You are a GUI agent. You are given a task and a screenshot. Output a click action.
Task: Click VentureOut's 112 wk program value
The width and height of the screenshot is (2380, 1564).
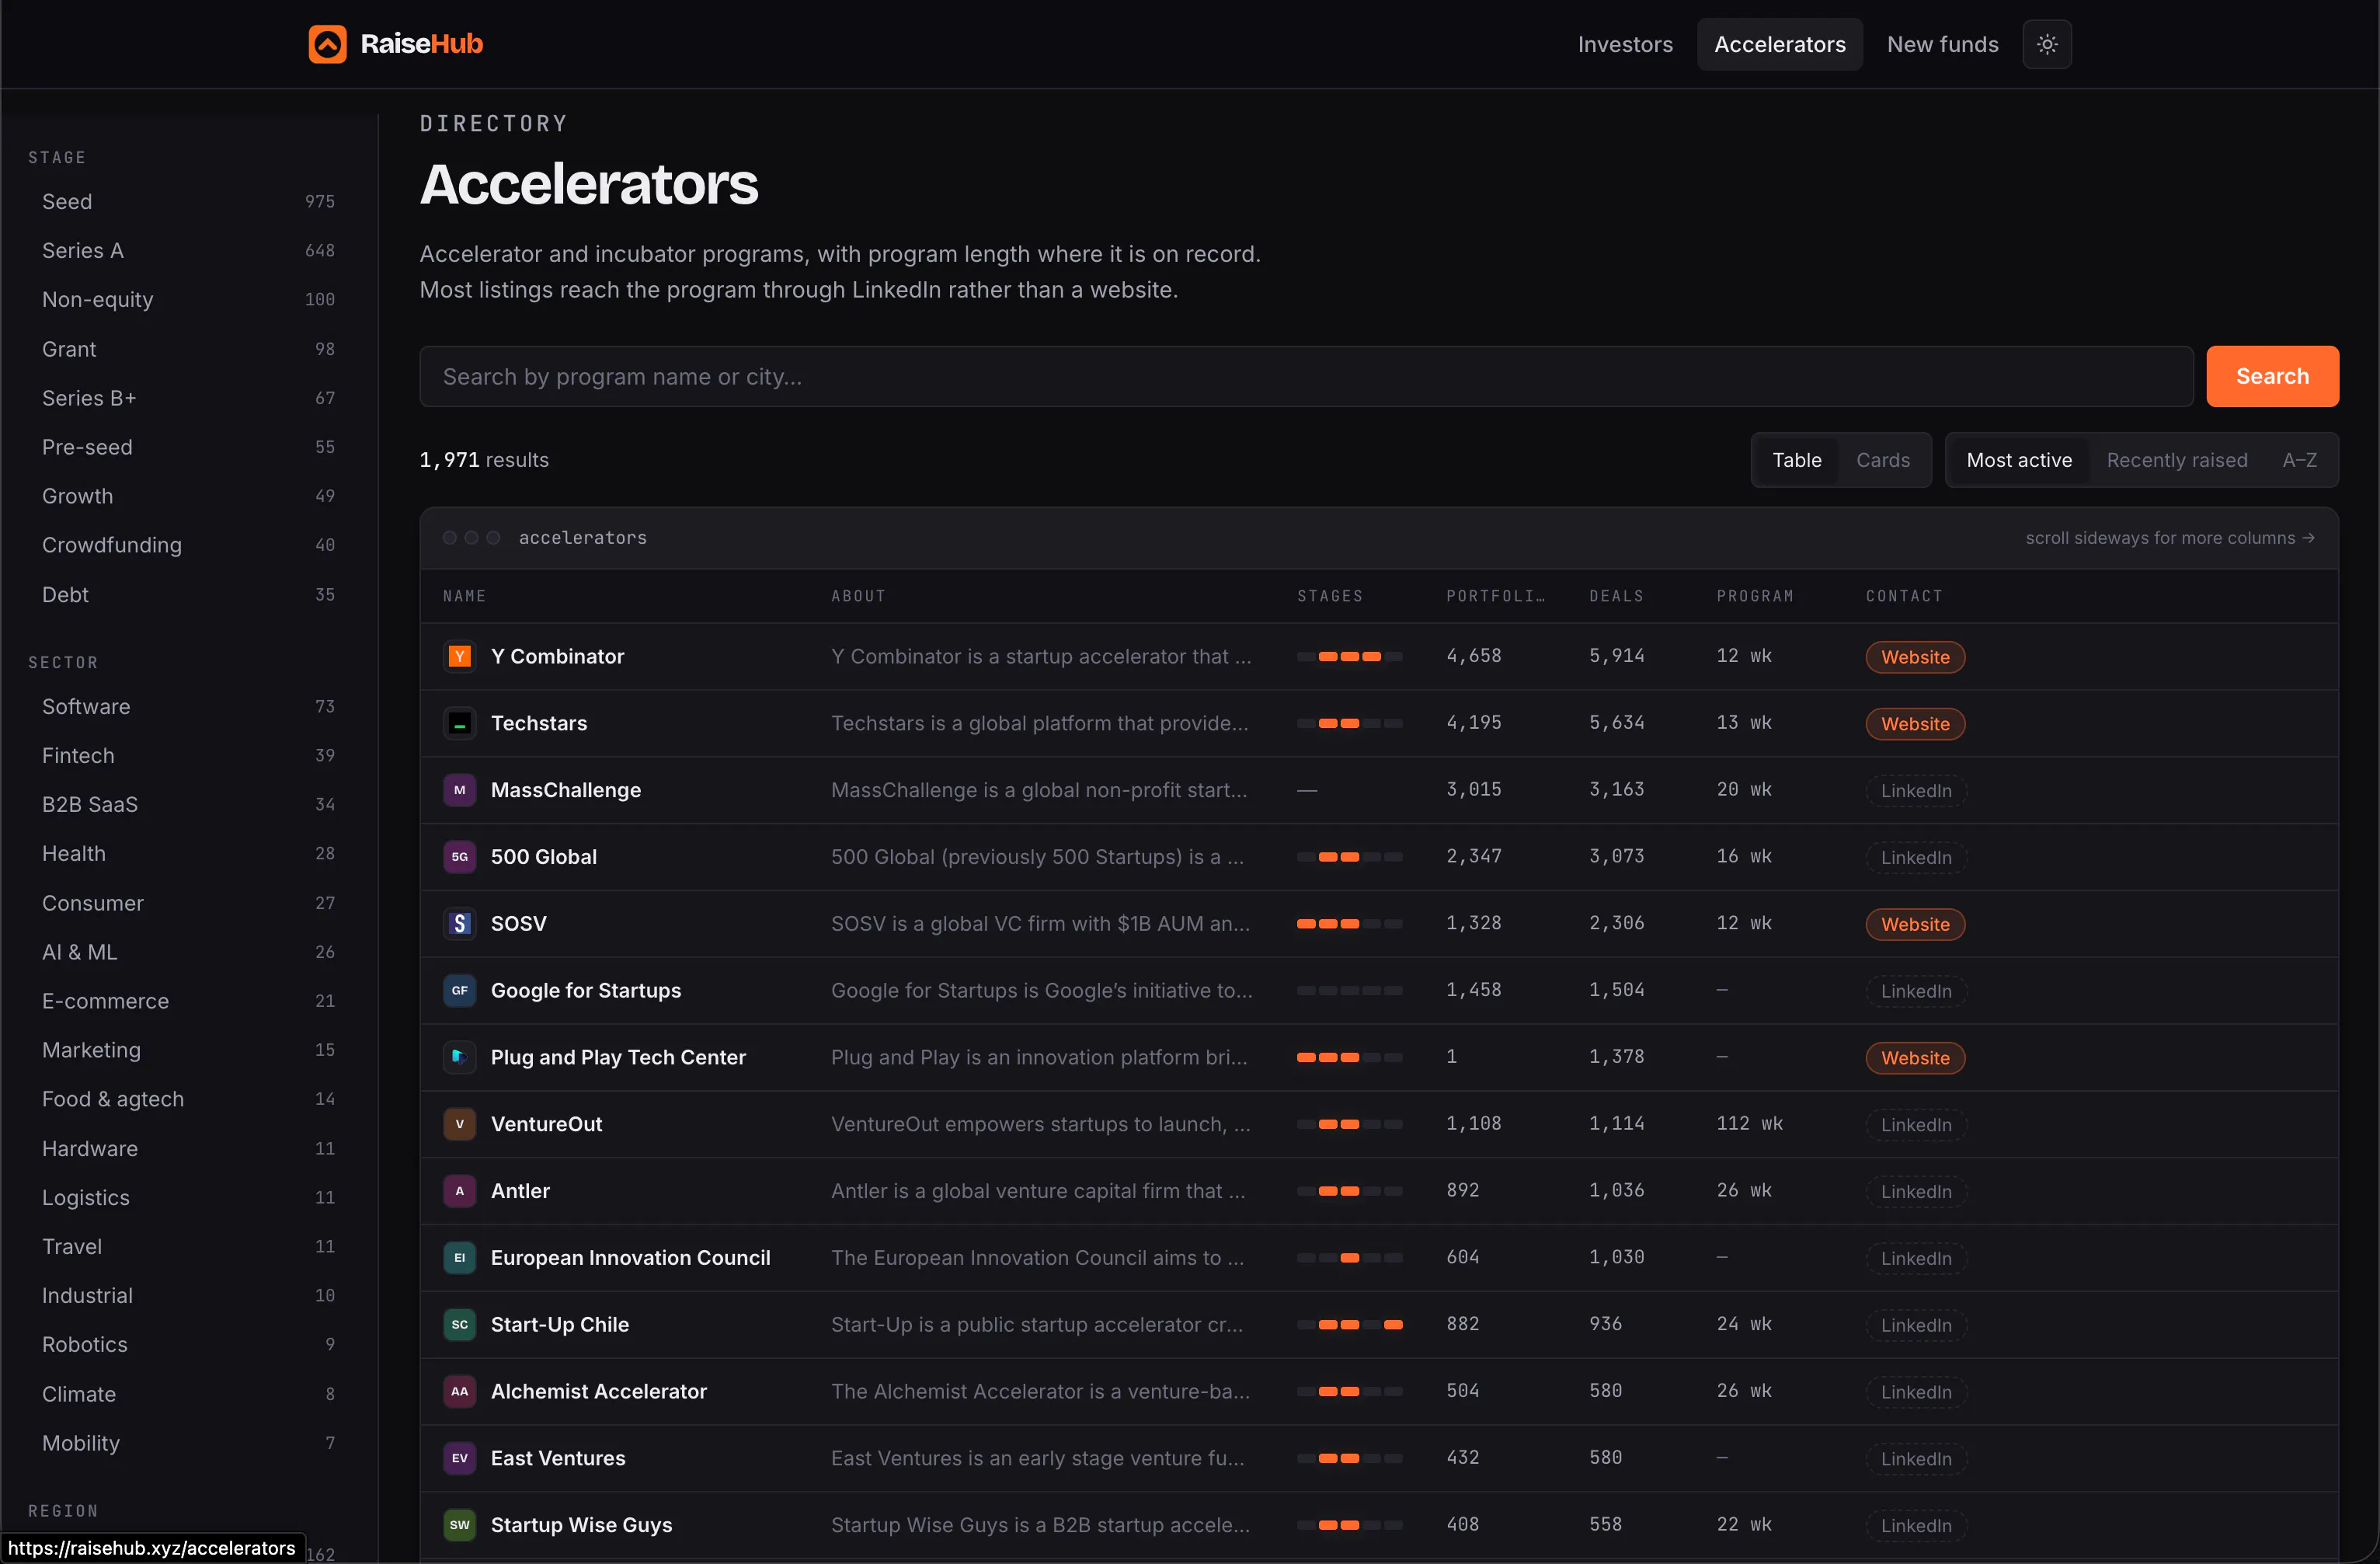1749,1124
